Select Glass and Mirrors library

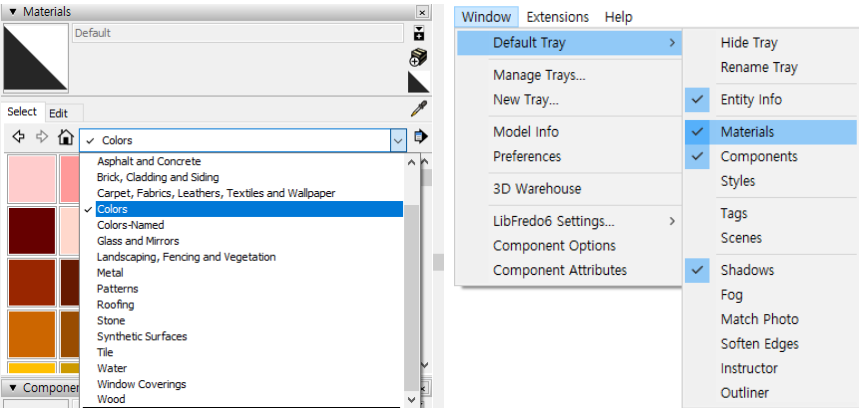coord(249,241)
